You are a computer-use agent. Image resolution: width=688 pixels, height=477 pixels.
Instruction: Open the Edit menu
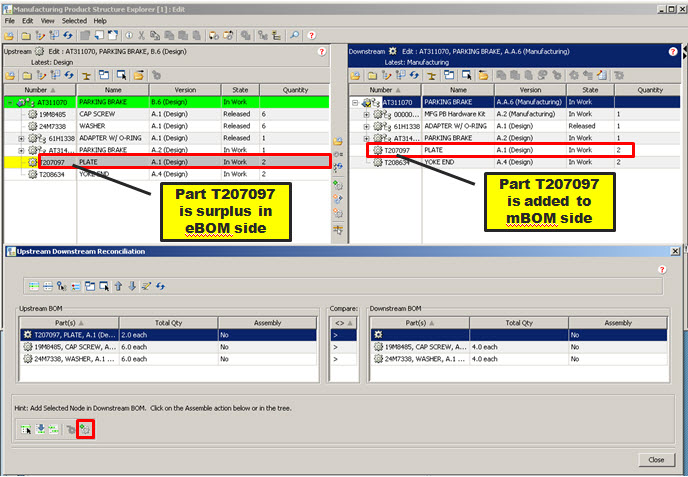tap(28, 21)
